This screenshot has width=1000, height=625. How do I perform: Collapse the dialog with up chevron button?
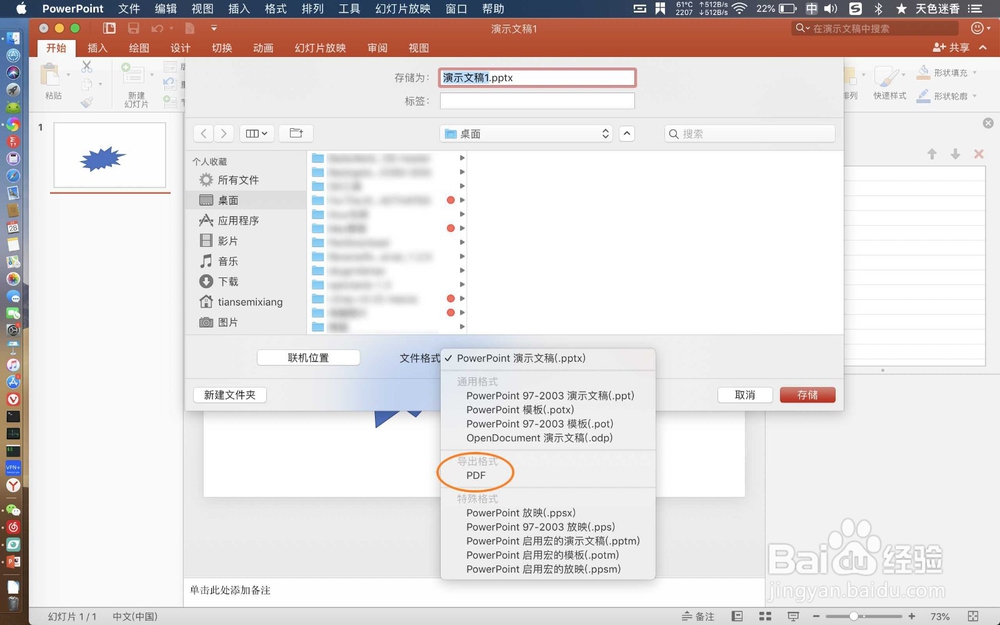pos(627,134)
